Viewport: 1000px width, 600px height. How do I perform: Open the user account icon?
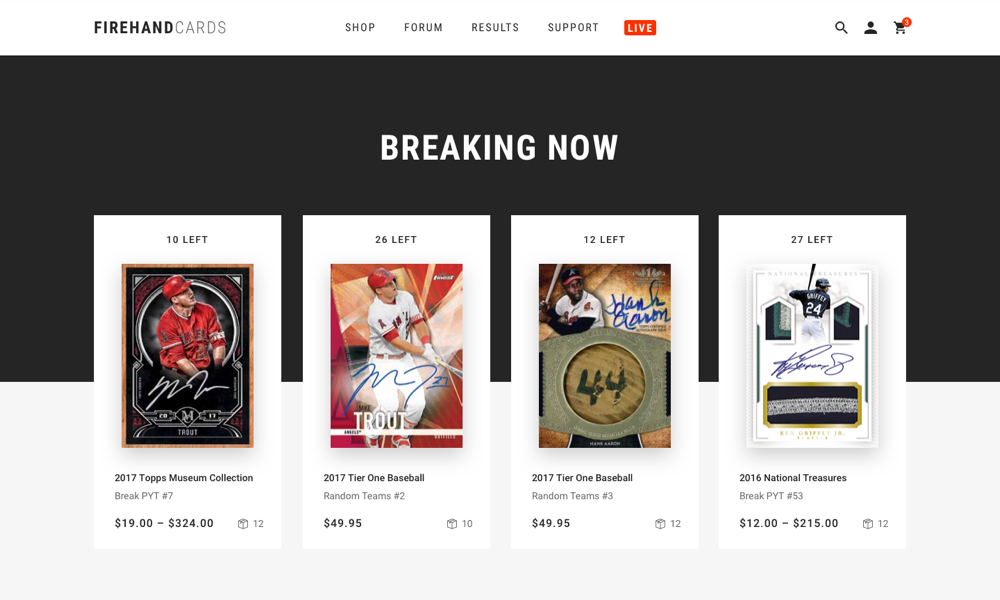871,27
